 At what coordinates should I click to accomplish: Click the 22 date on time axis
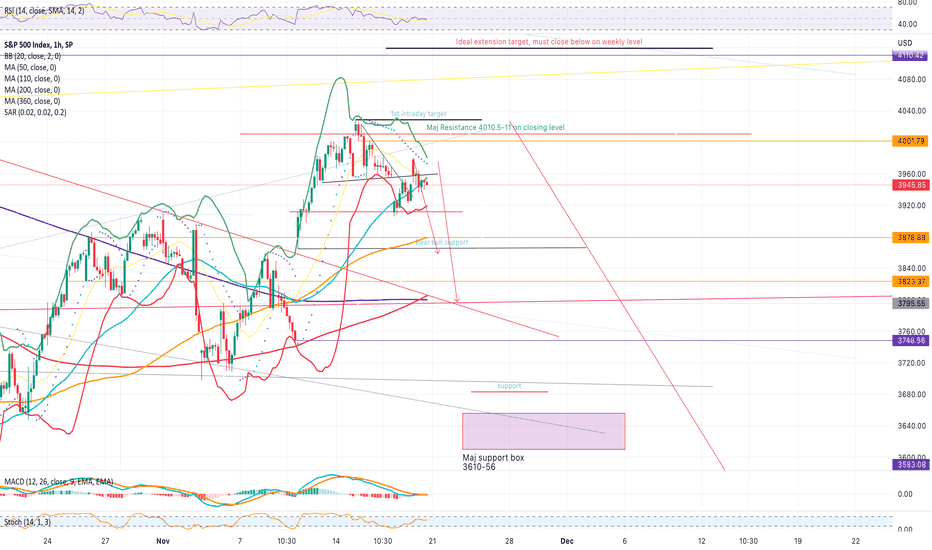pyautogui.click(x=855, y=541)
